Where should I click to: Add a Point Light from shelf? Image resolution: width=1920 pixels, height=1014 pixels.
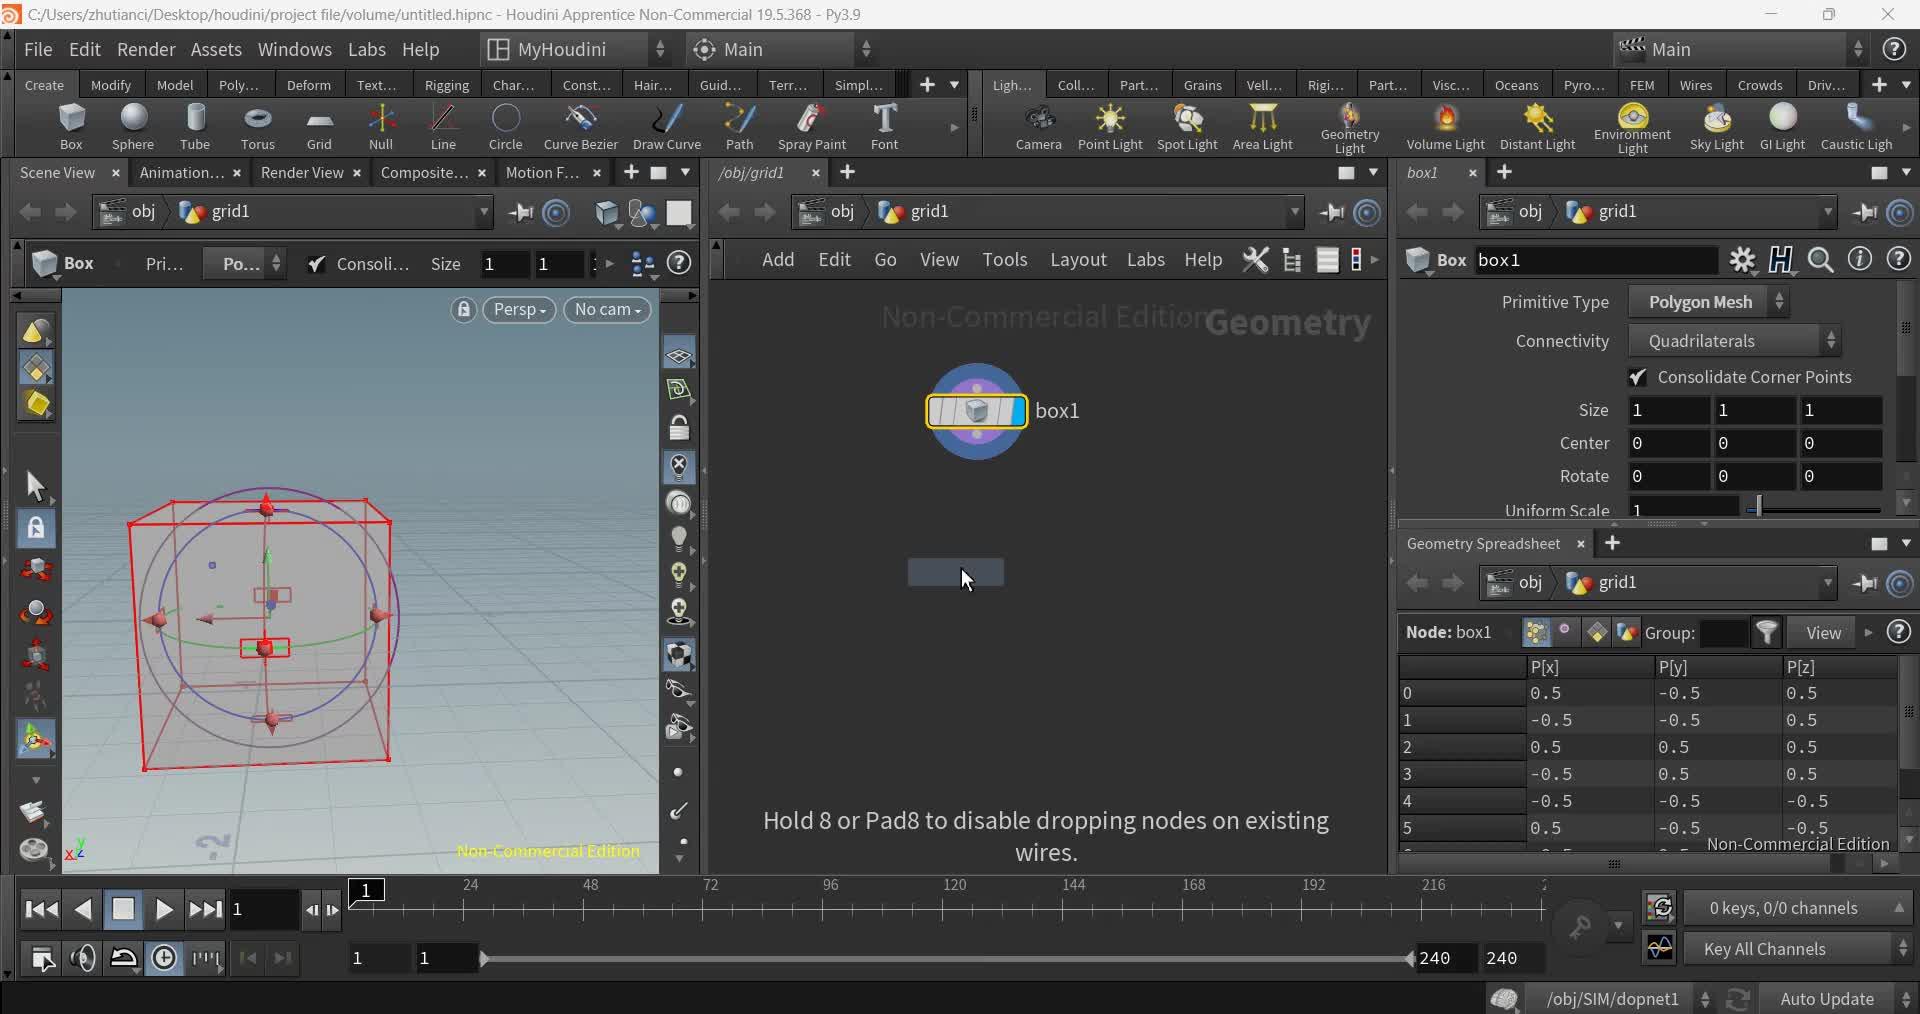pyautogui.click(x=1109, y=127)
